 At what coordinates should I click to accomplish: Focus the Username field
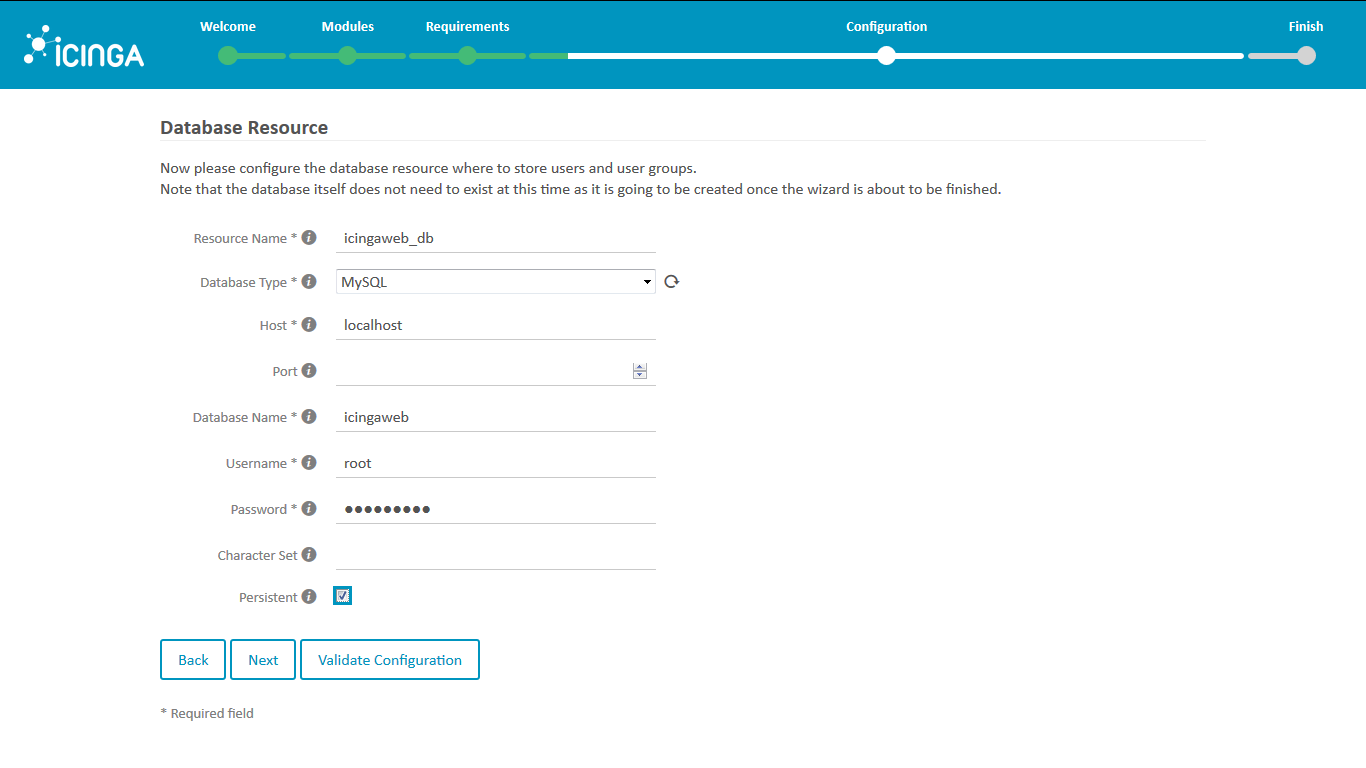[496, 464]
